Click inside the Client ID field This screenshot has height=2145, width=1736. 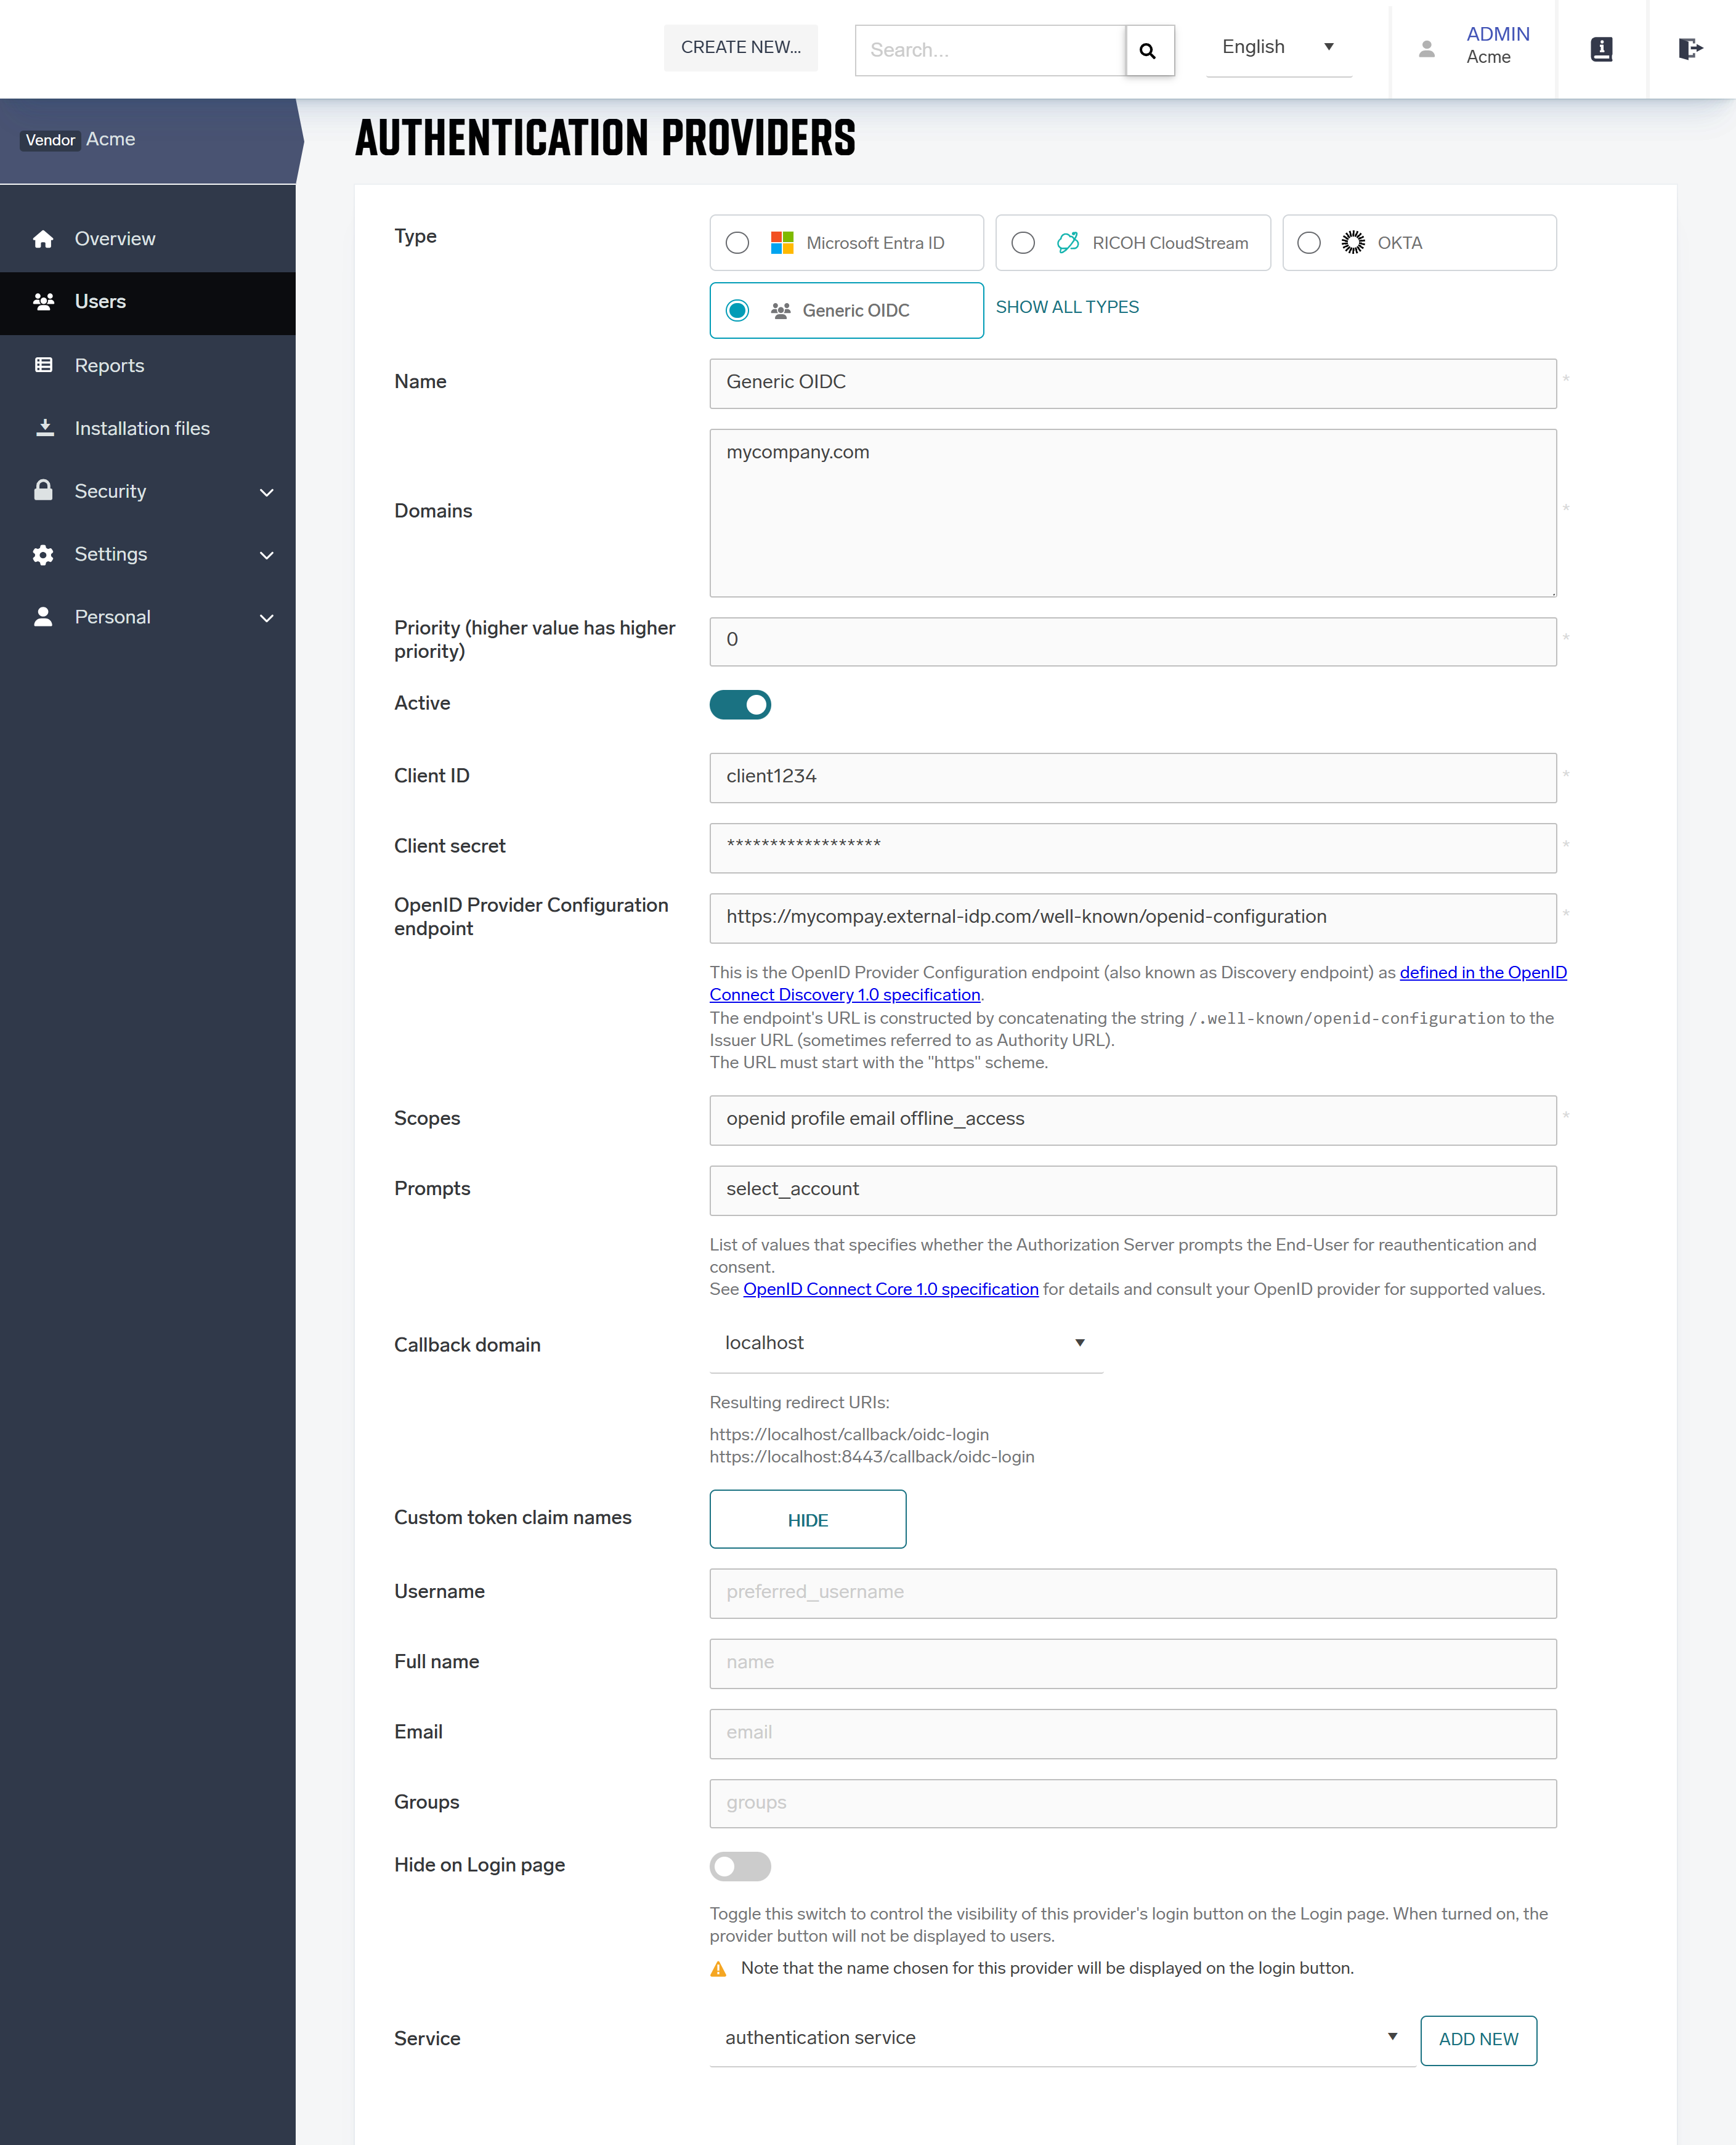1132,777
